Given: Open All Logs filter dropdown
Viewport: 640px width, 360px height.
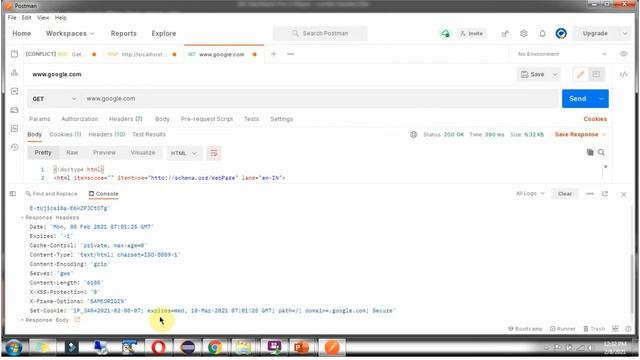Looking at the screenshot, I should point(530,193).
